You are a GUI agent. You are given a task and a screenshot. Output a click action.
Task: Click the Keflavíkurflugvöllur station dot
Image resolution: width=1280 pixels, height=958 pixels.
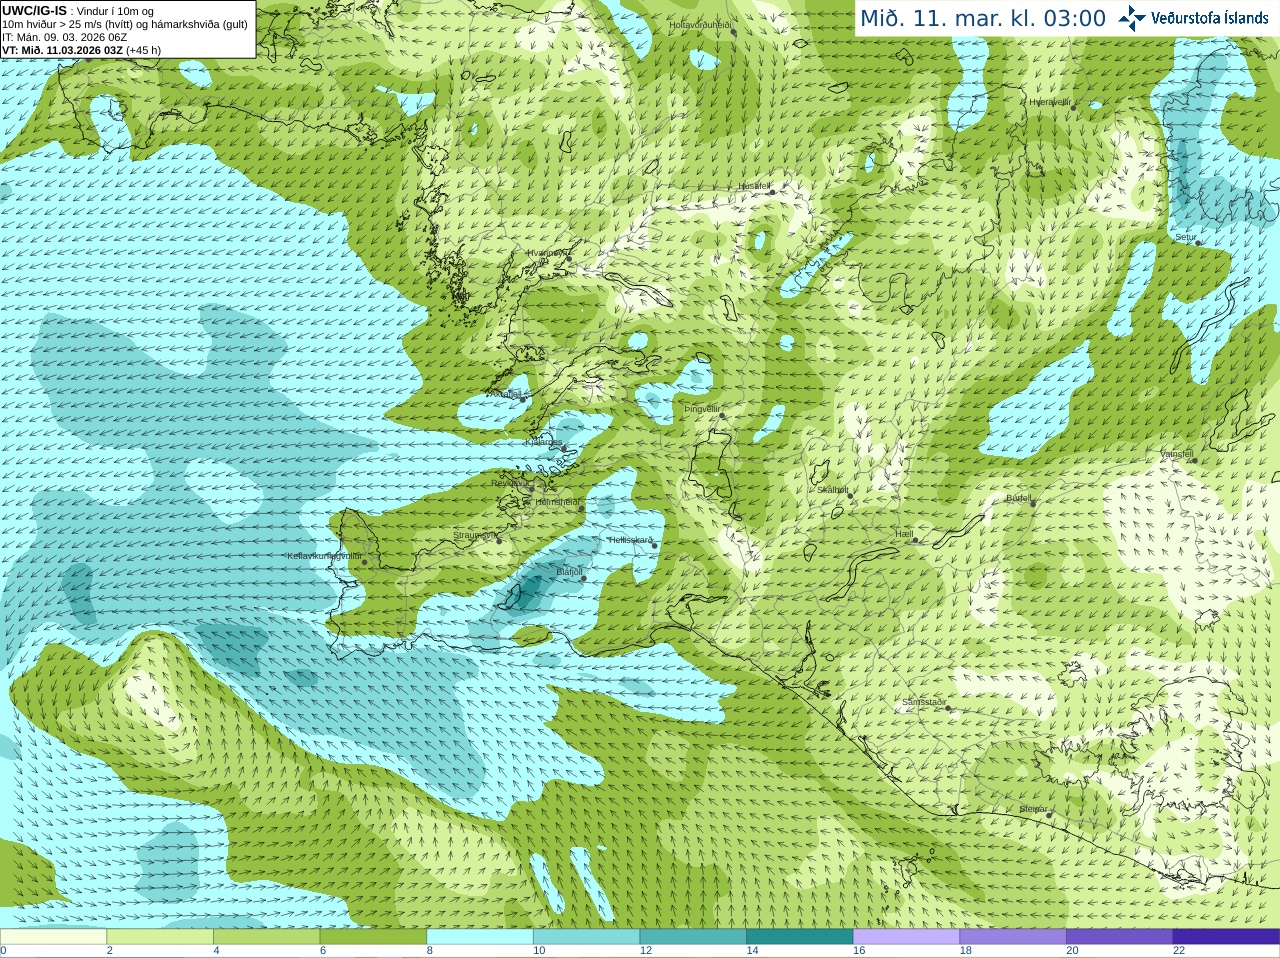point(365,562)
